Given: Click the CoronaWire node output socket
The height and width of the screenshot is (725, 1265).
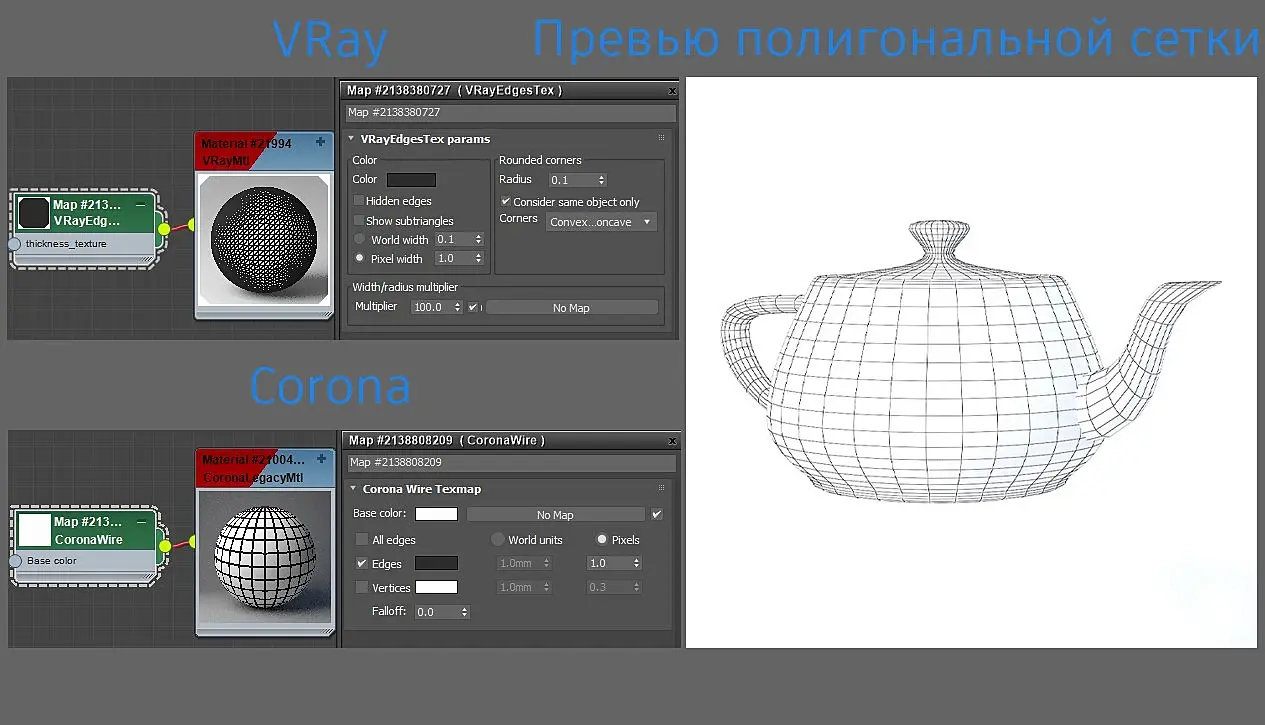Looking at the screenshot, I should pos(165,544).
